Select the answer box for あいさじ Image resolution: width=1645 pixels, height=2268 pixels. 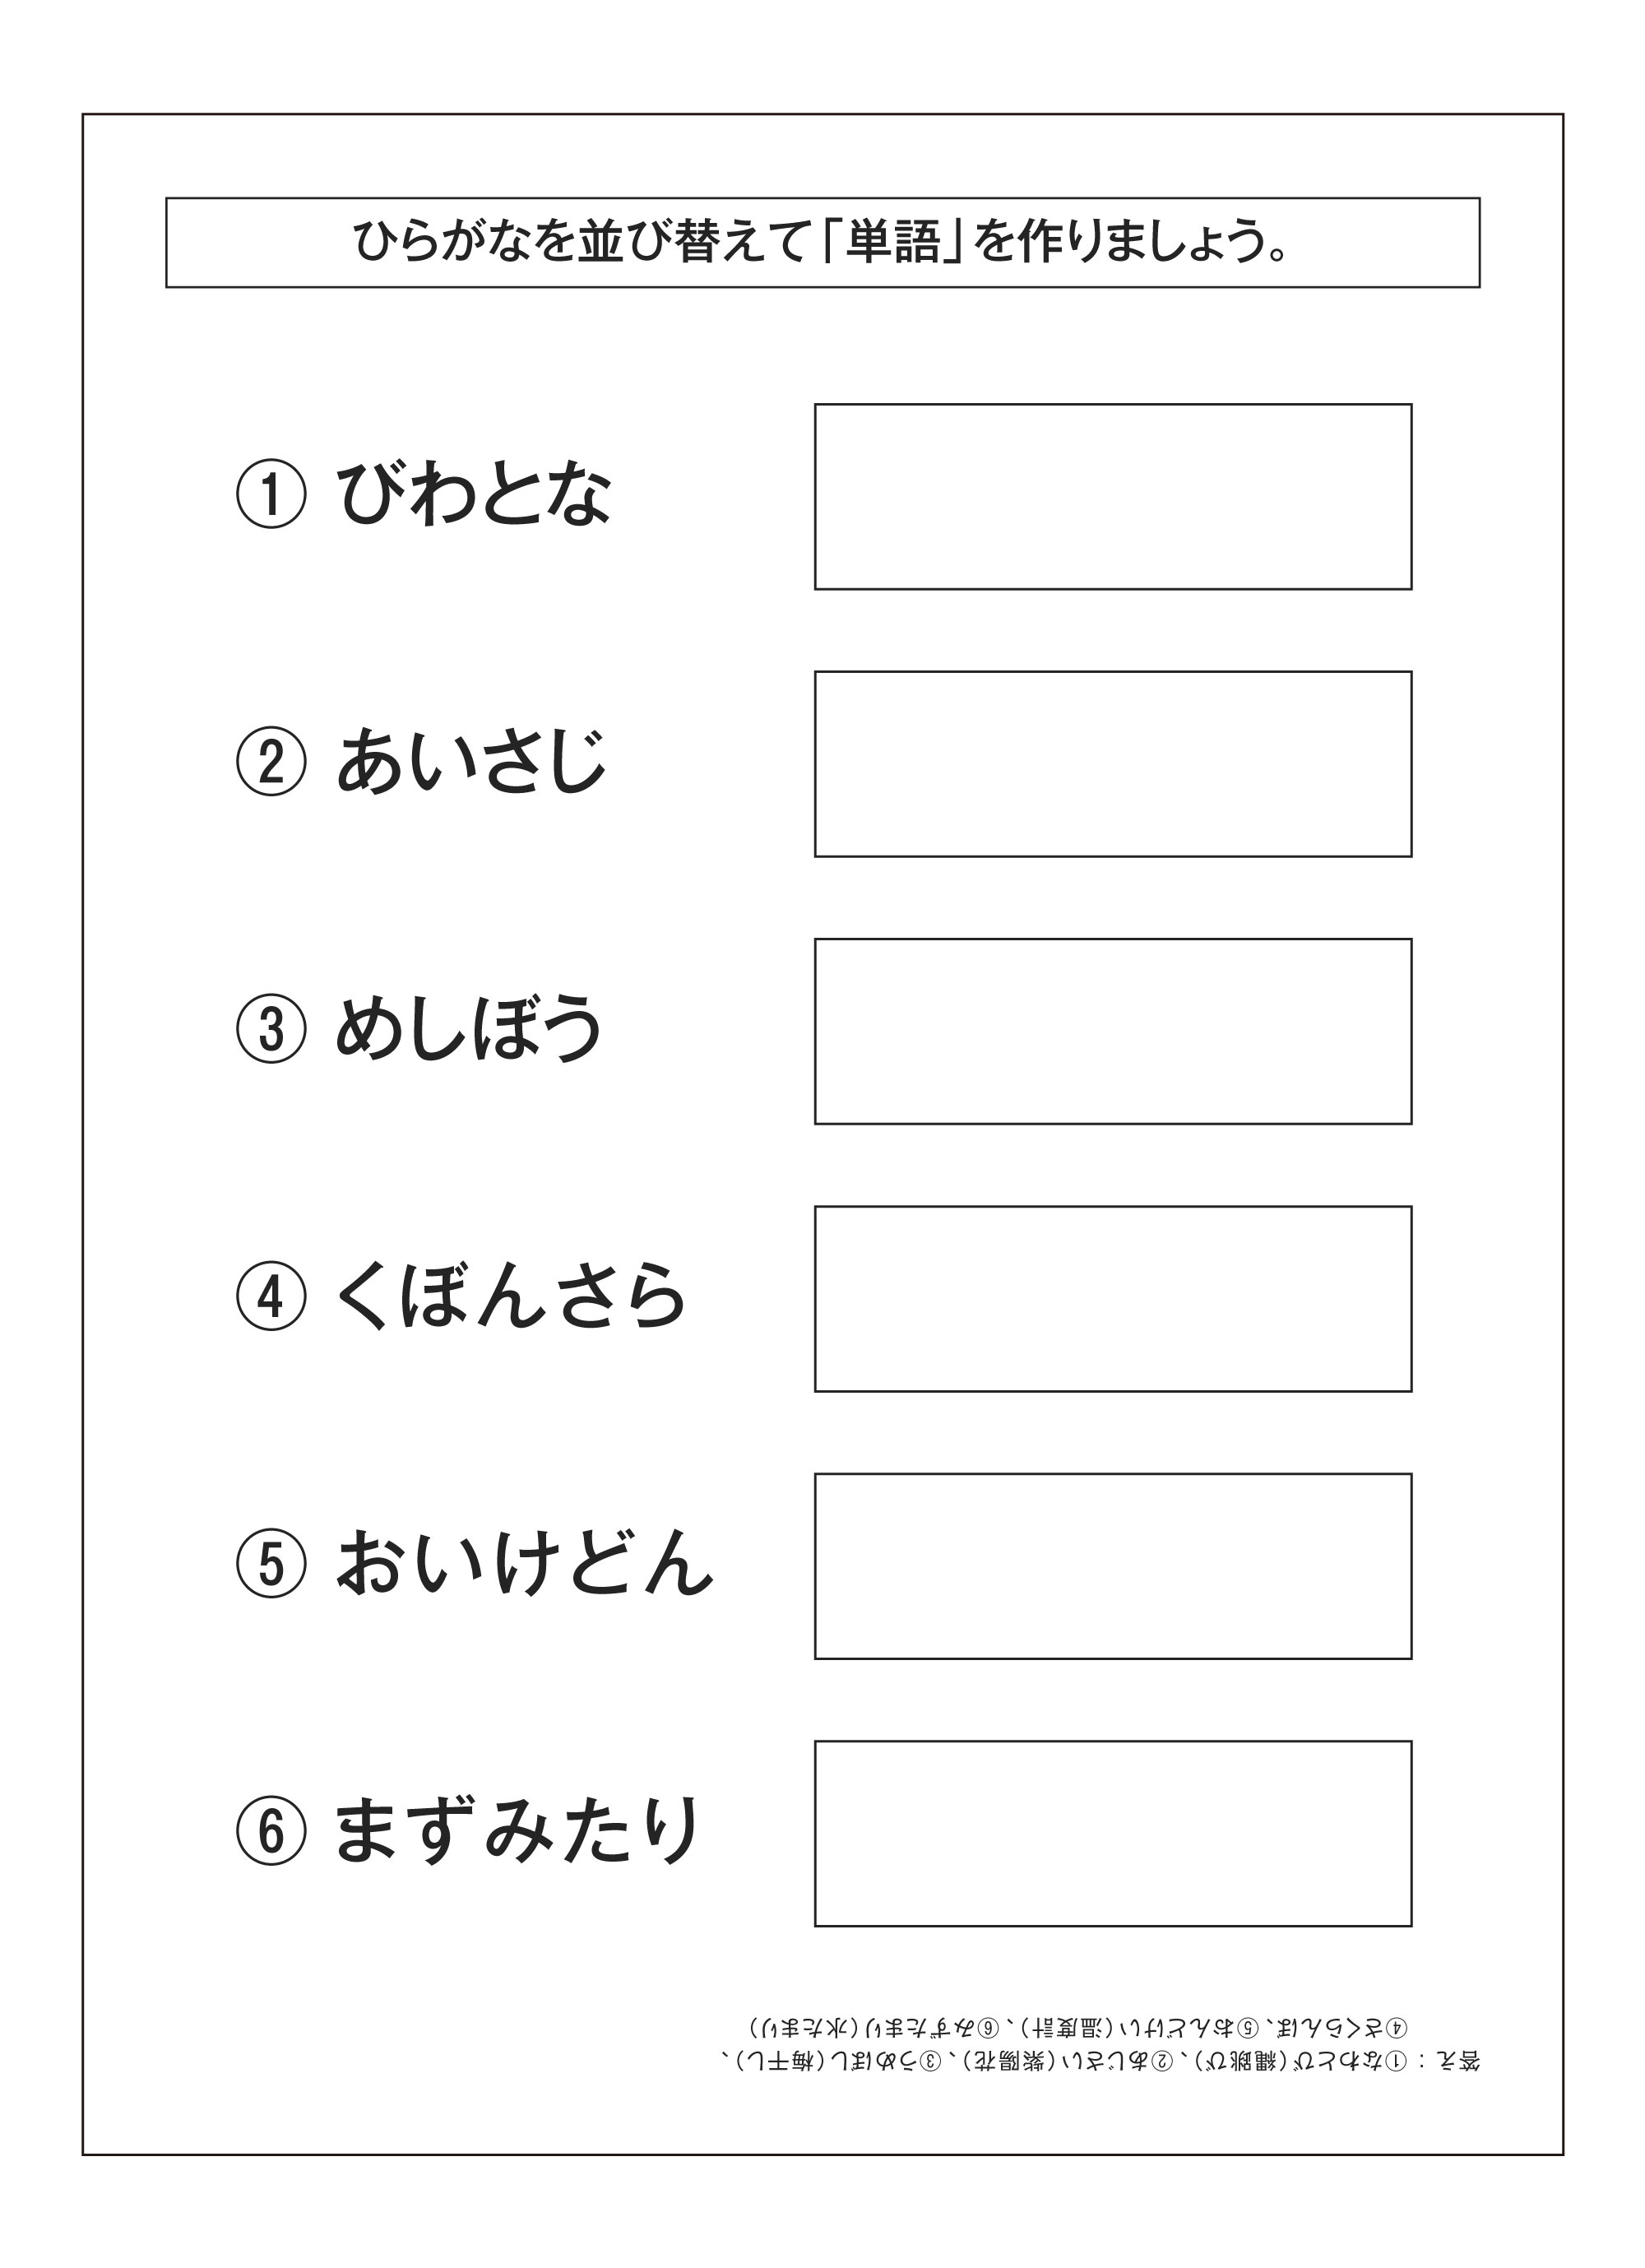tap(1113, 764)
